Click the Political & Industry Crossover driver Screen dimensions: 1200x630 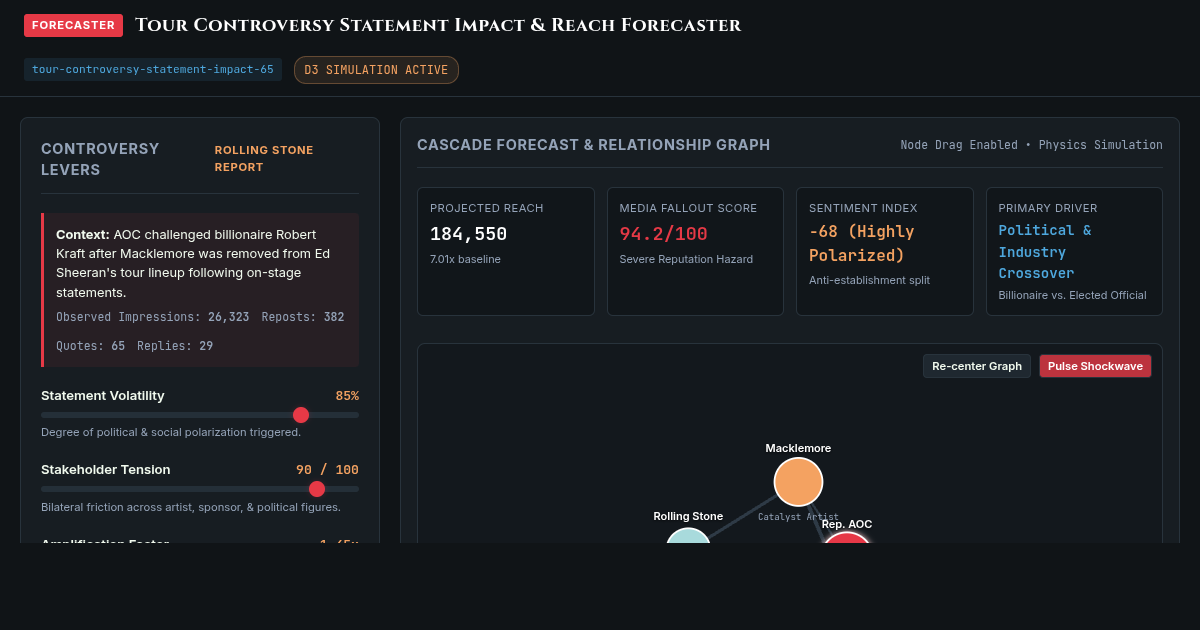[1045, 252]
